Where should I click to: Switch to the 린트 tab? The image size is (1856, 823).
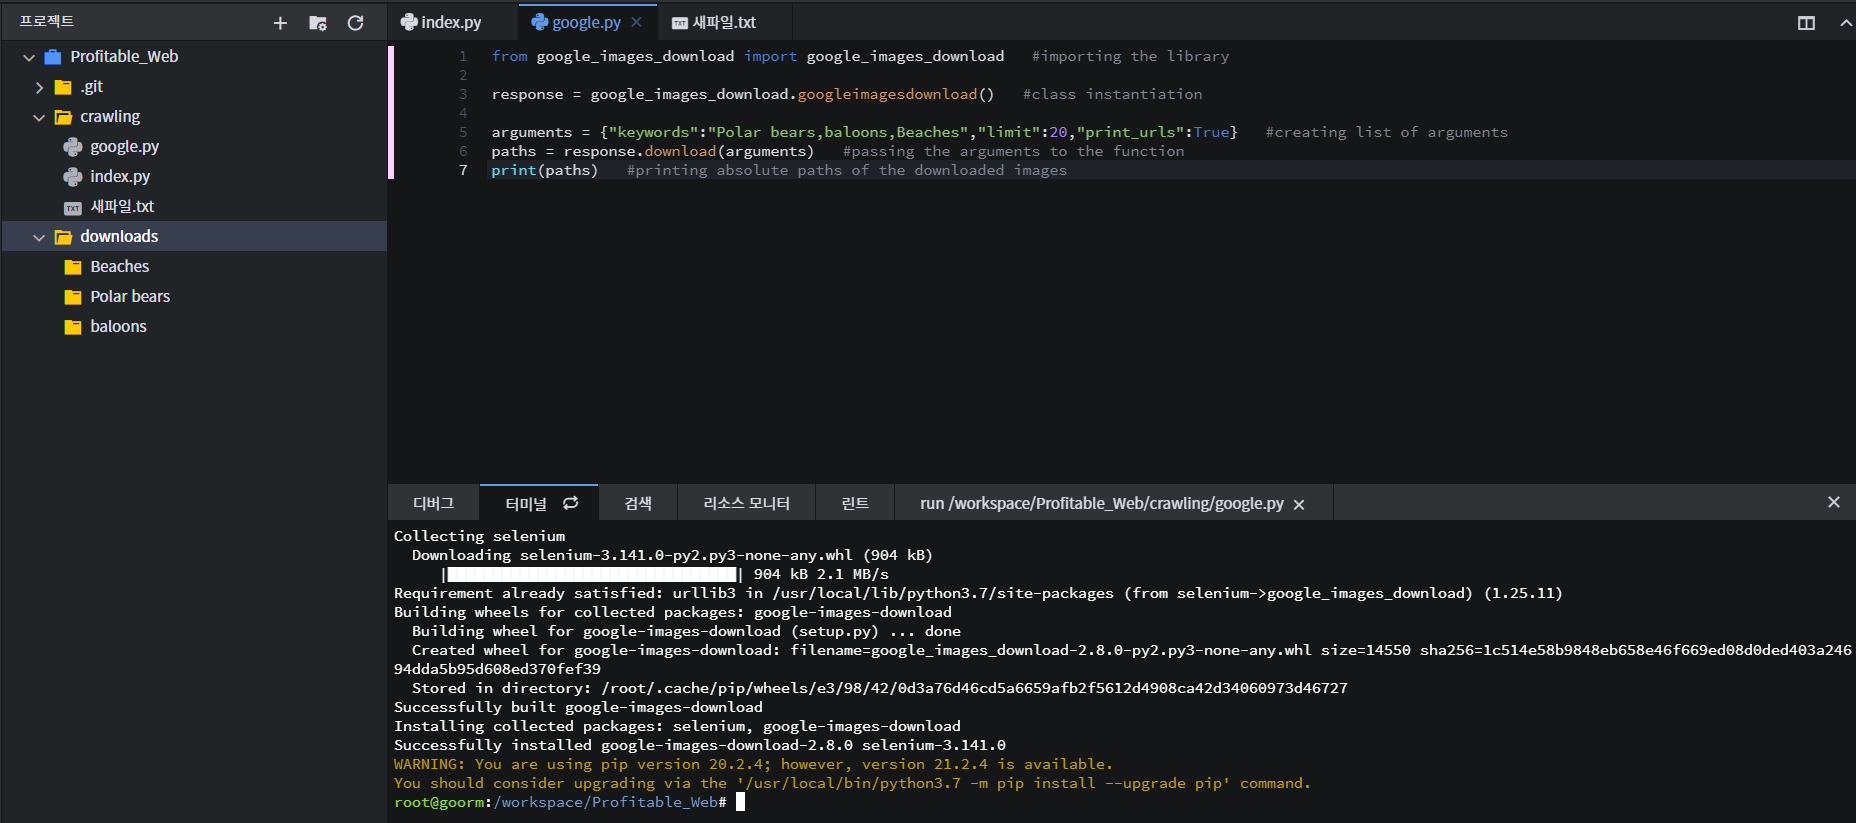[855, 503]
